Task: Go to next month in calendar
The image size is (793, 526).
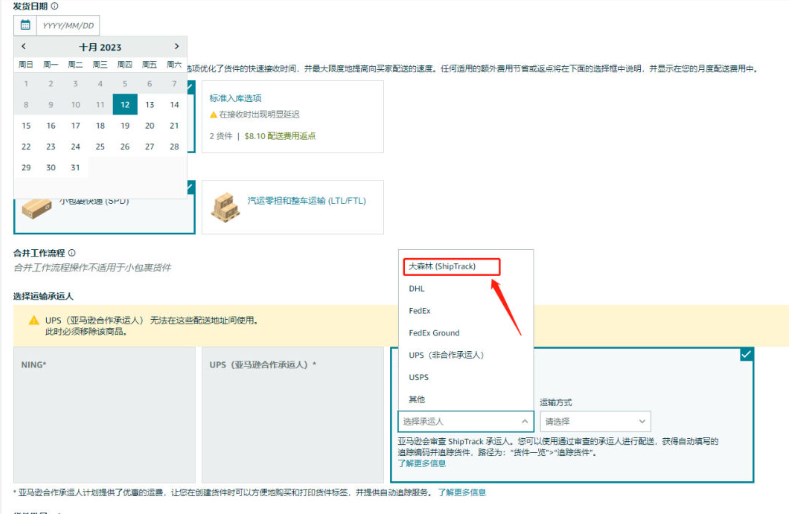Action: [176, 46]
